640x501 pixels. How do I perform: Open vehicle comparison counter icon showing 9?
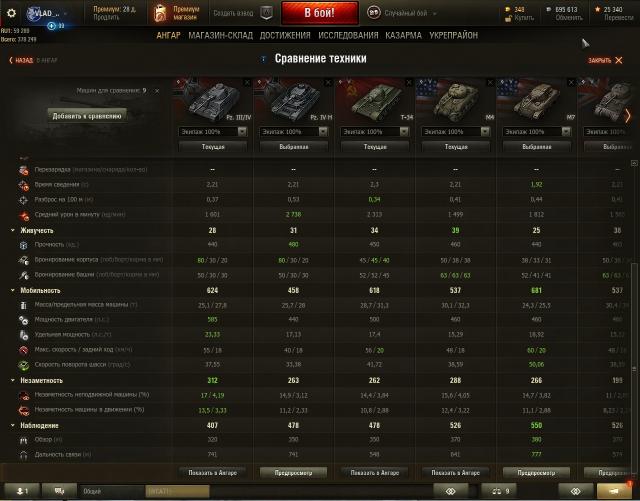click(x=500, y=491)
